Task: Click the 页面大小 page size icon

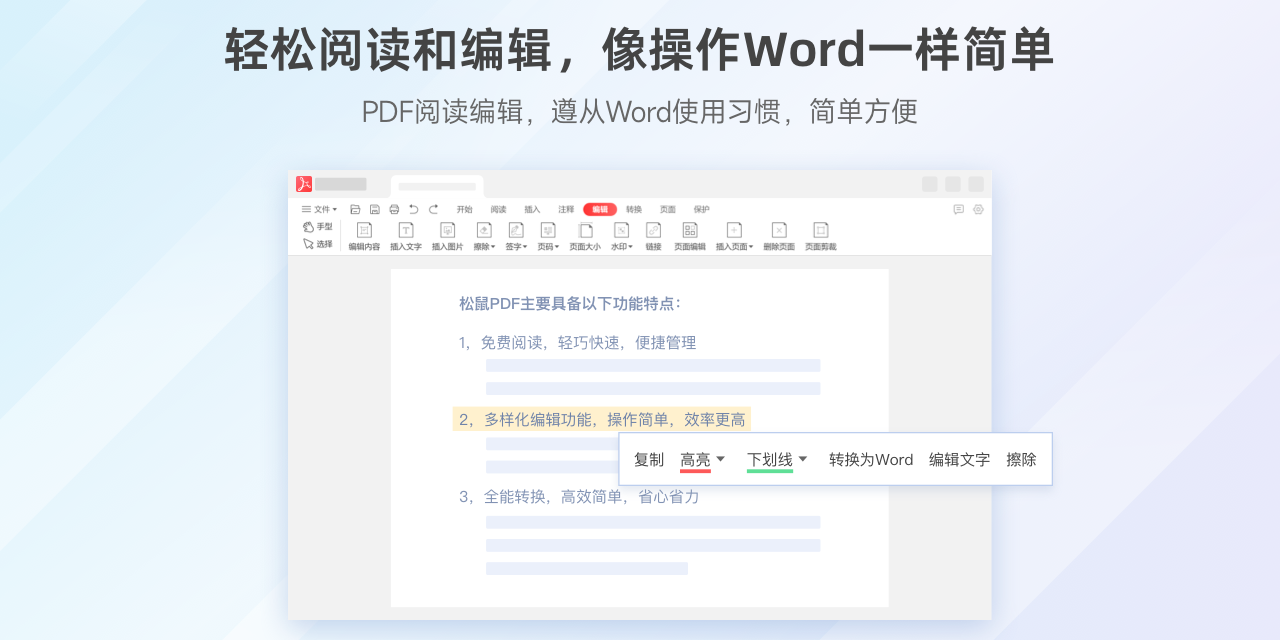Action: point(585,231)
